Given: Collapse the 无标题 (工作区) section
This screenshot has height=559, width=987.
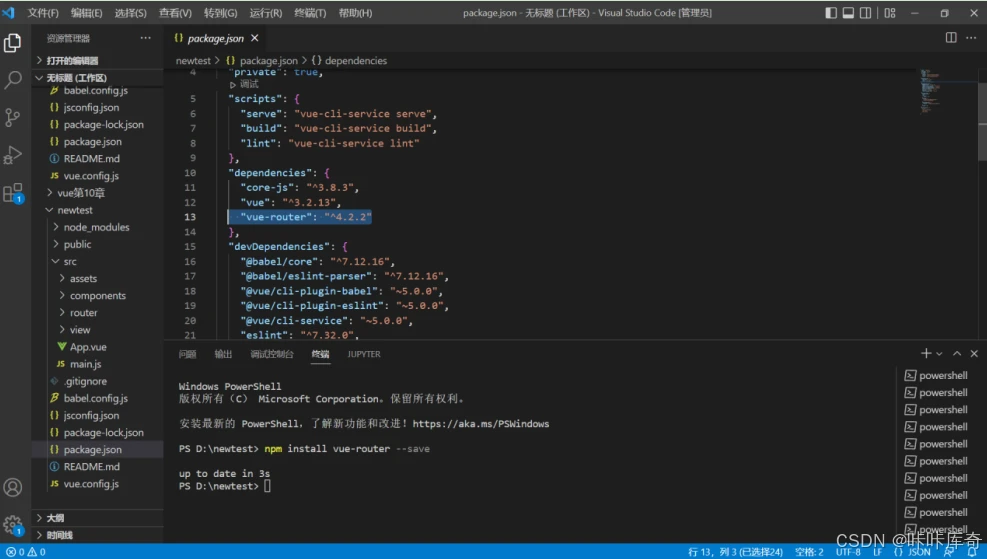Looking at the screenshot, I should click(98, 77).
